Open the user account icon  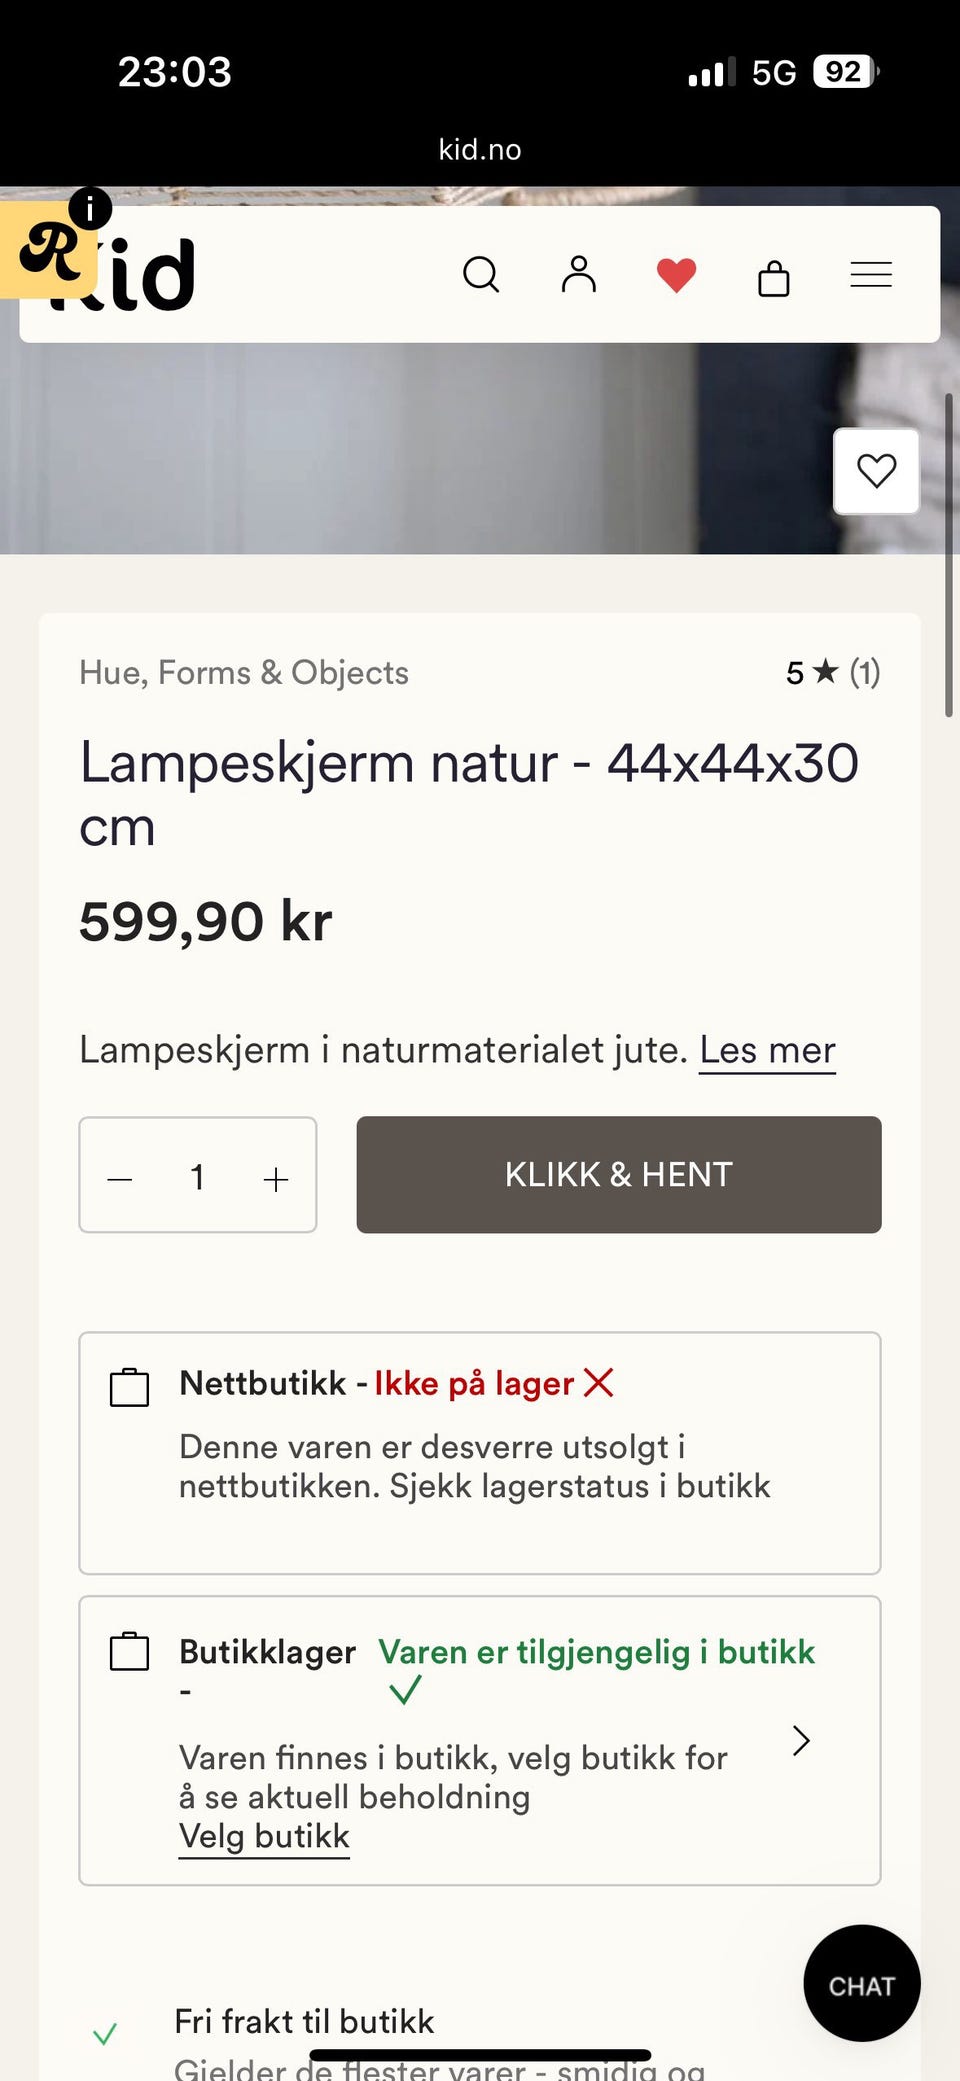[x=578, y=274]
